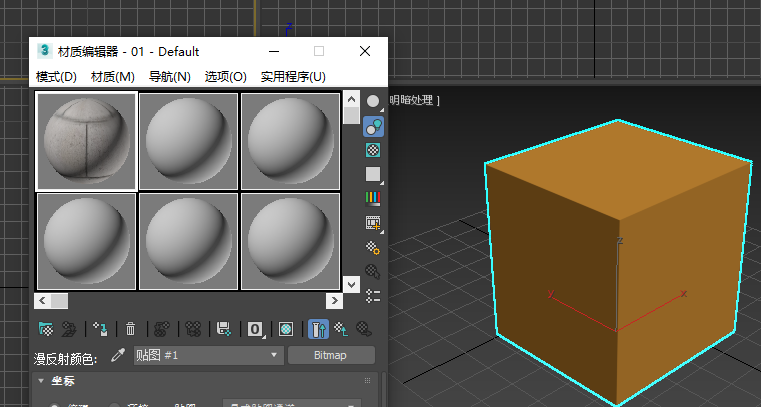Select the textured first material sample slot
761x407 pixels.
pyautogui.click(x=86, y=141)
